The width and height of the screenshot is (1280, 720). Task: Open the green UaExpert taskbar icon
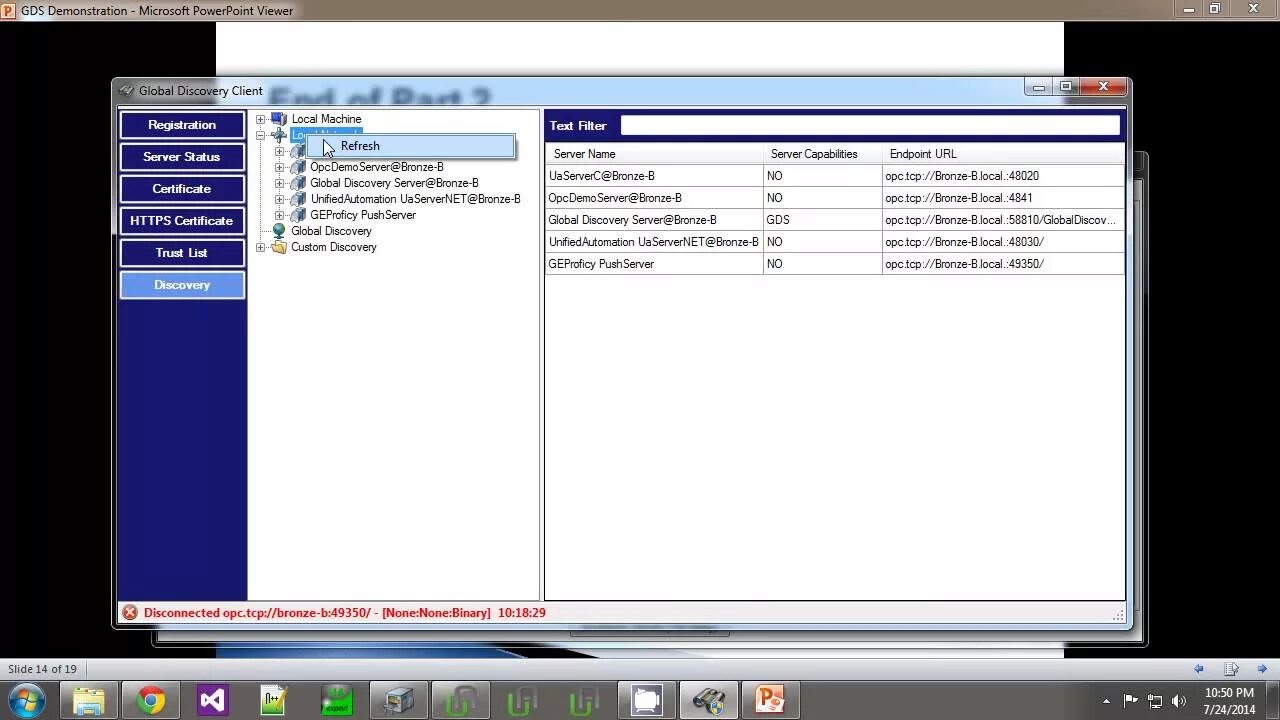(x=337, y=701)
